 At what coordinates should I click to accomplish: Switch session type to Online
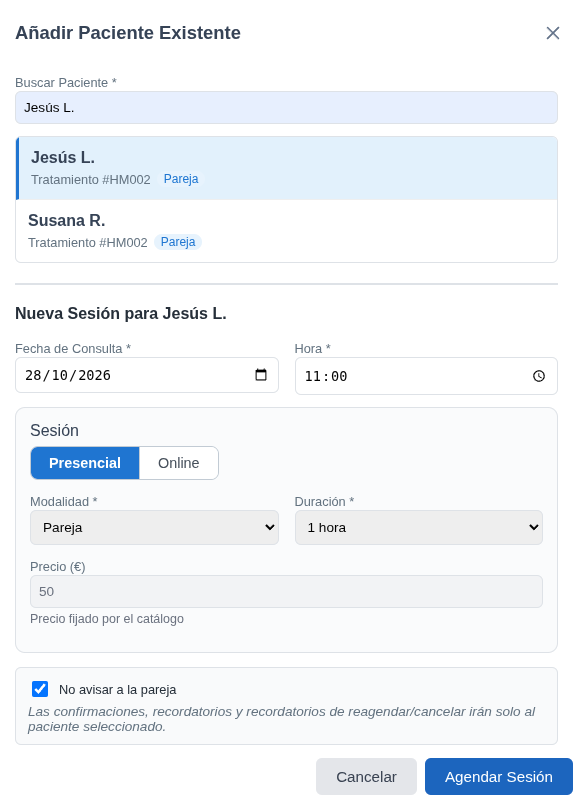pos(179,463)
